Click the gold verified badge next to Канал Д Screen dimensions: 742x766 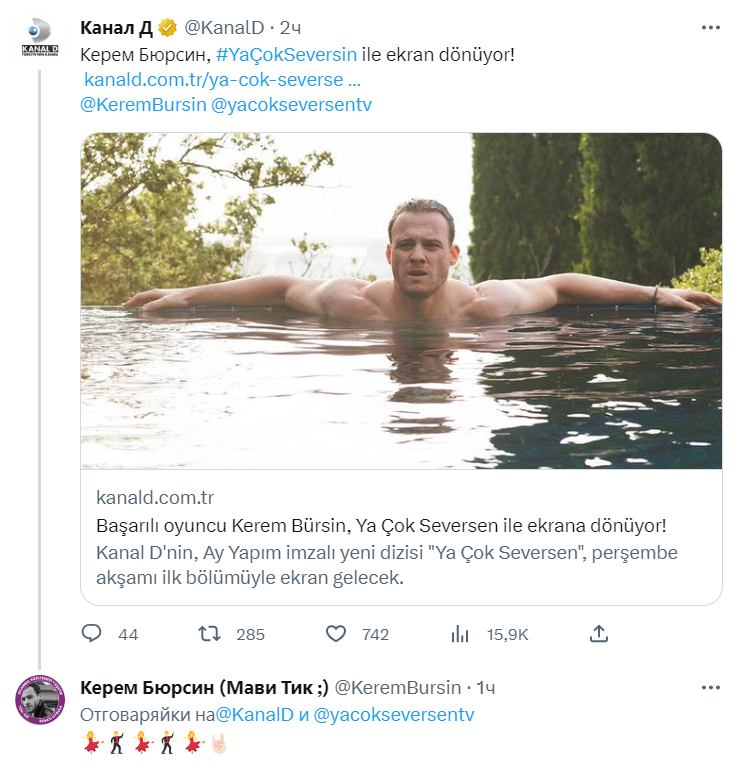[x=169, y=25]
